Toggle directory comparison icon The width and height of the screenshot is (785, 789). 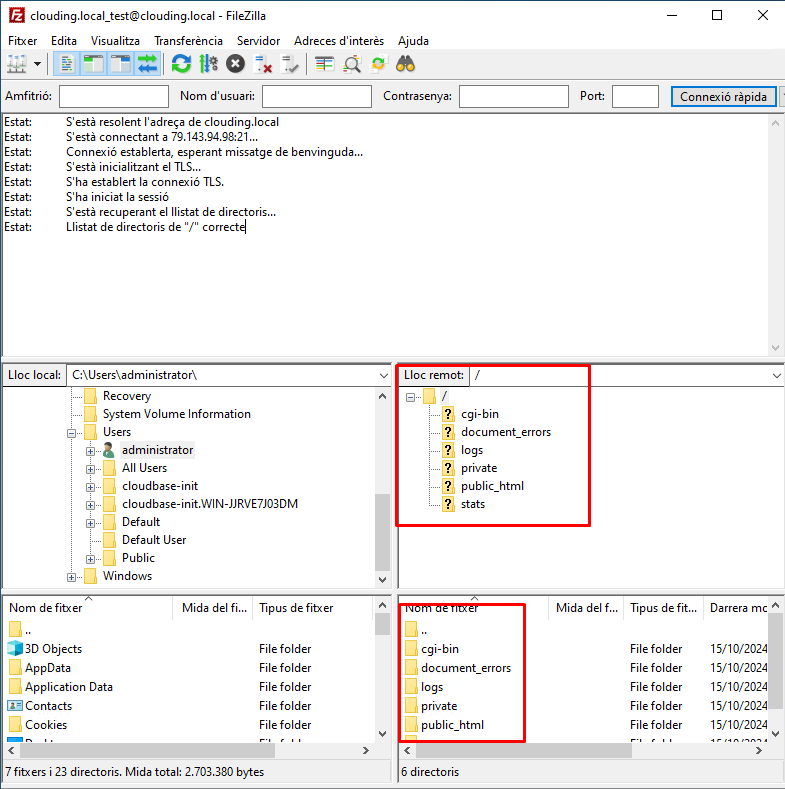(x=351, y=64)
